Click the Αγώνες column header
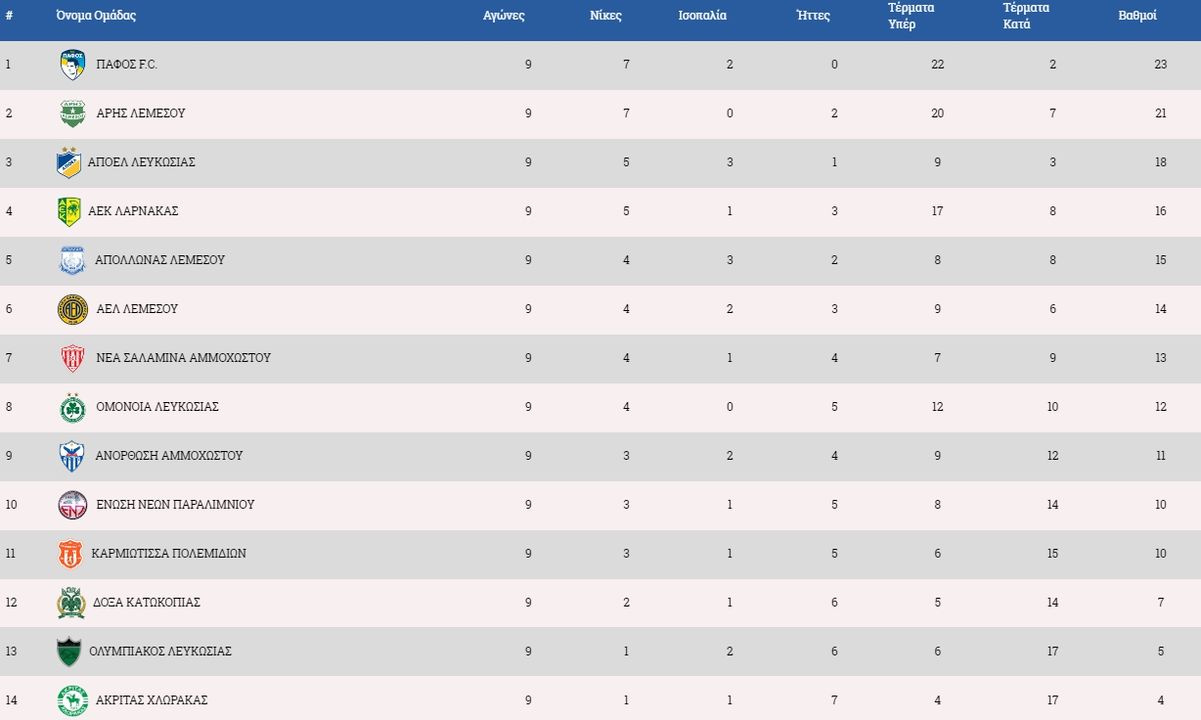 click(504, 16)
